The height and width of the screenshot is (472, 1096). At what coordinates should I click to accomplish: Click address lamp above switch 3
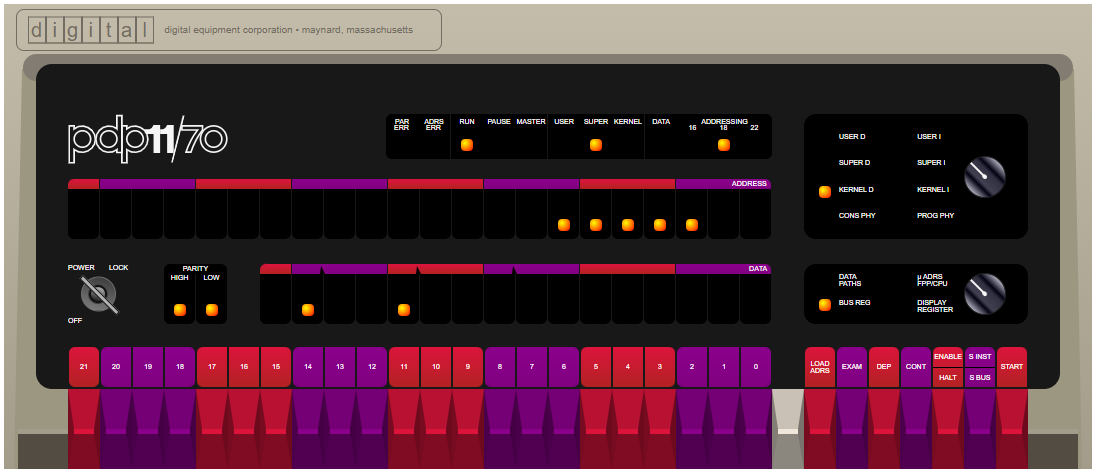(660, 225)
